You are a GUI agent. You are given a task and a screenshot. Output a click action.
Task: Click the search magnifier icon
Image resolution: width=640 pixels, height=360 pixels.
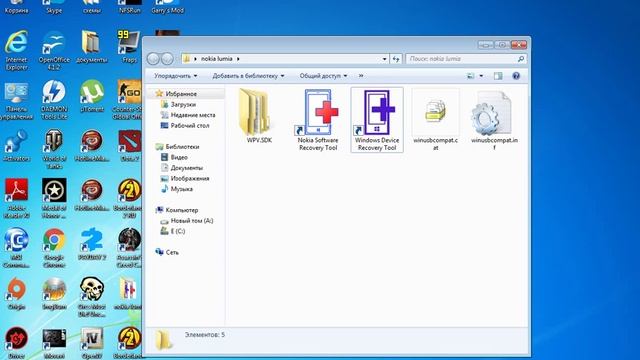coord(520,59)
